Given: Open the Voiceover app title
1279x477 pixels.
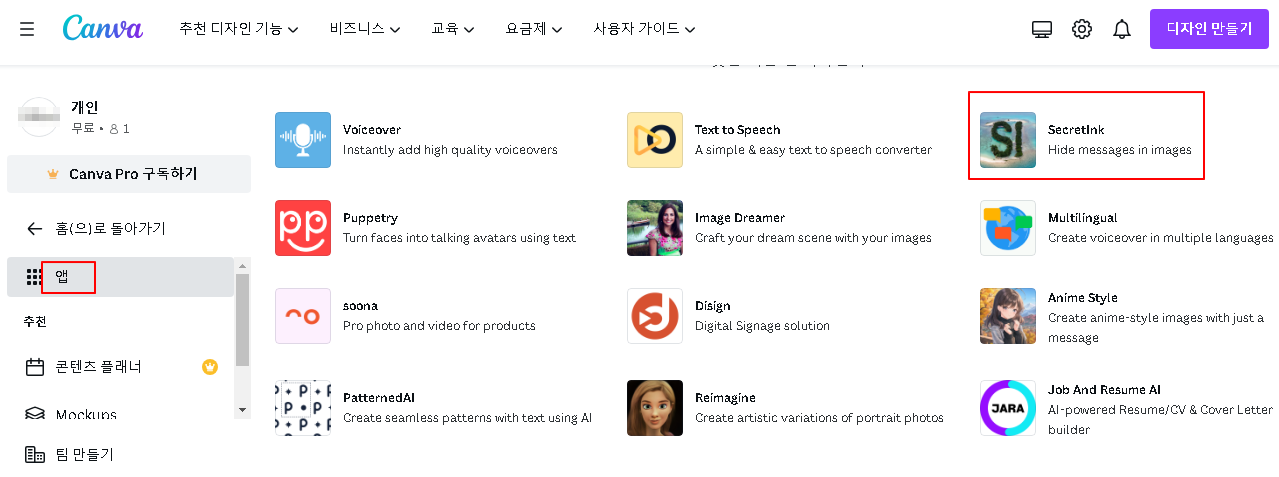Looking at the screenshot, I should click(x=372, y=130).
